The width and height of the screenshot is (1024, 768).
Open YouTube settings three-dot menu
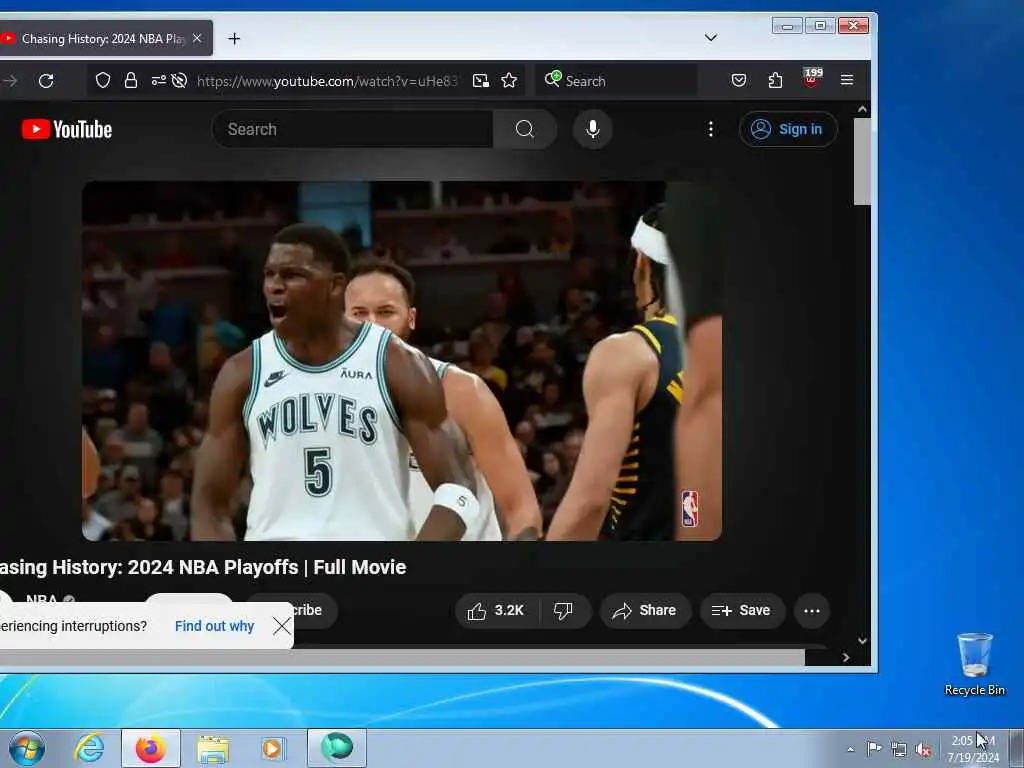point(711,129)
